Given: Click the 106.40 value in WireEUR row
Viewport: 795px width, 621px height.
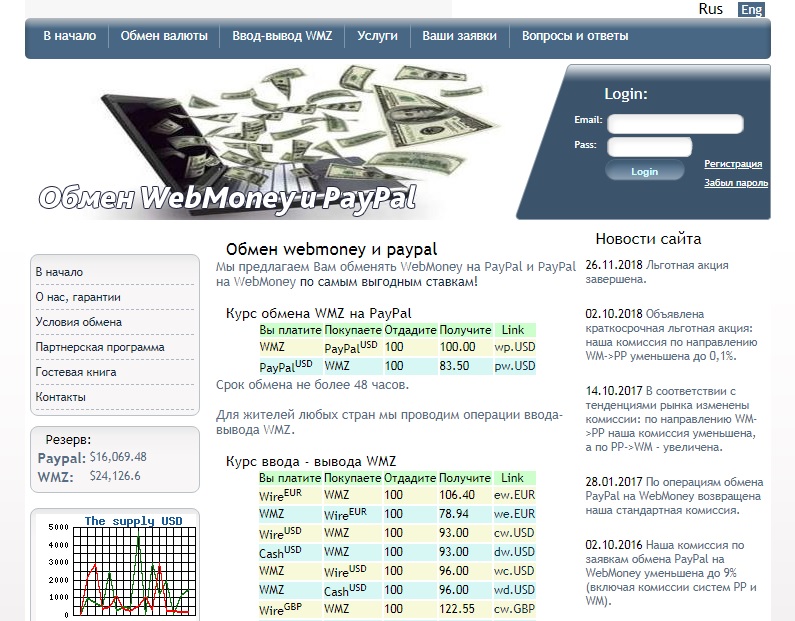Looking at the screenshot, I should [x=457, y=495].
